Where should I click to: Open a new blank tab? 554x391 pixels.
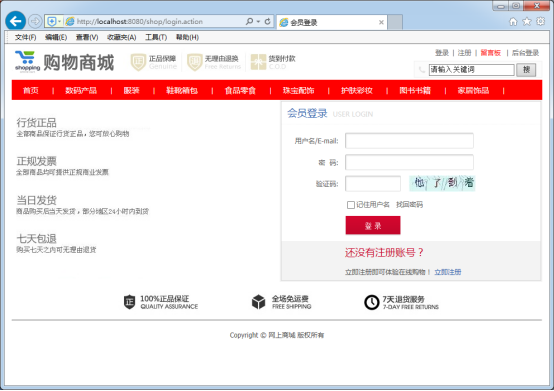(x=395, y=22)
